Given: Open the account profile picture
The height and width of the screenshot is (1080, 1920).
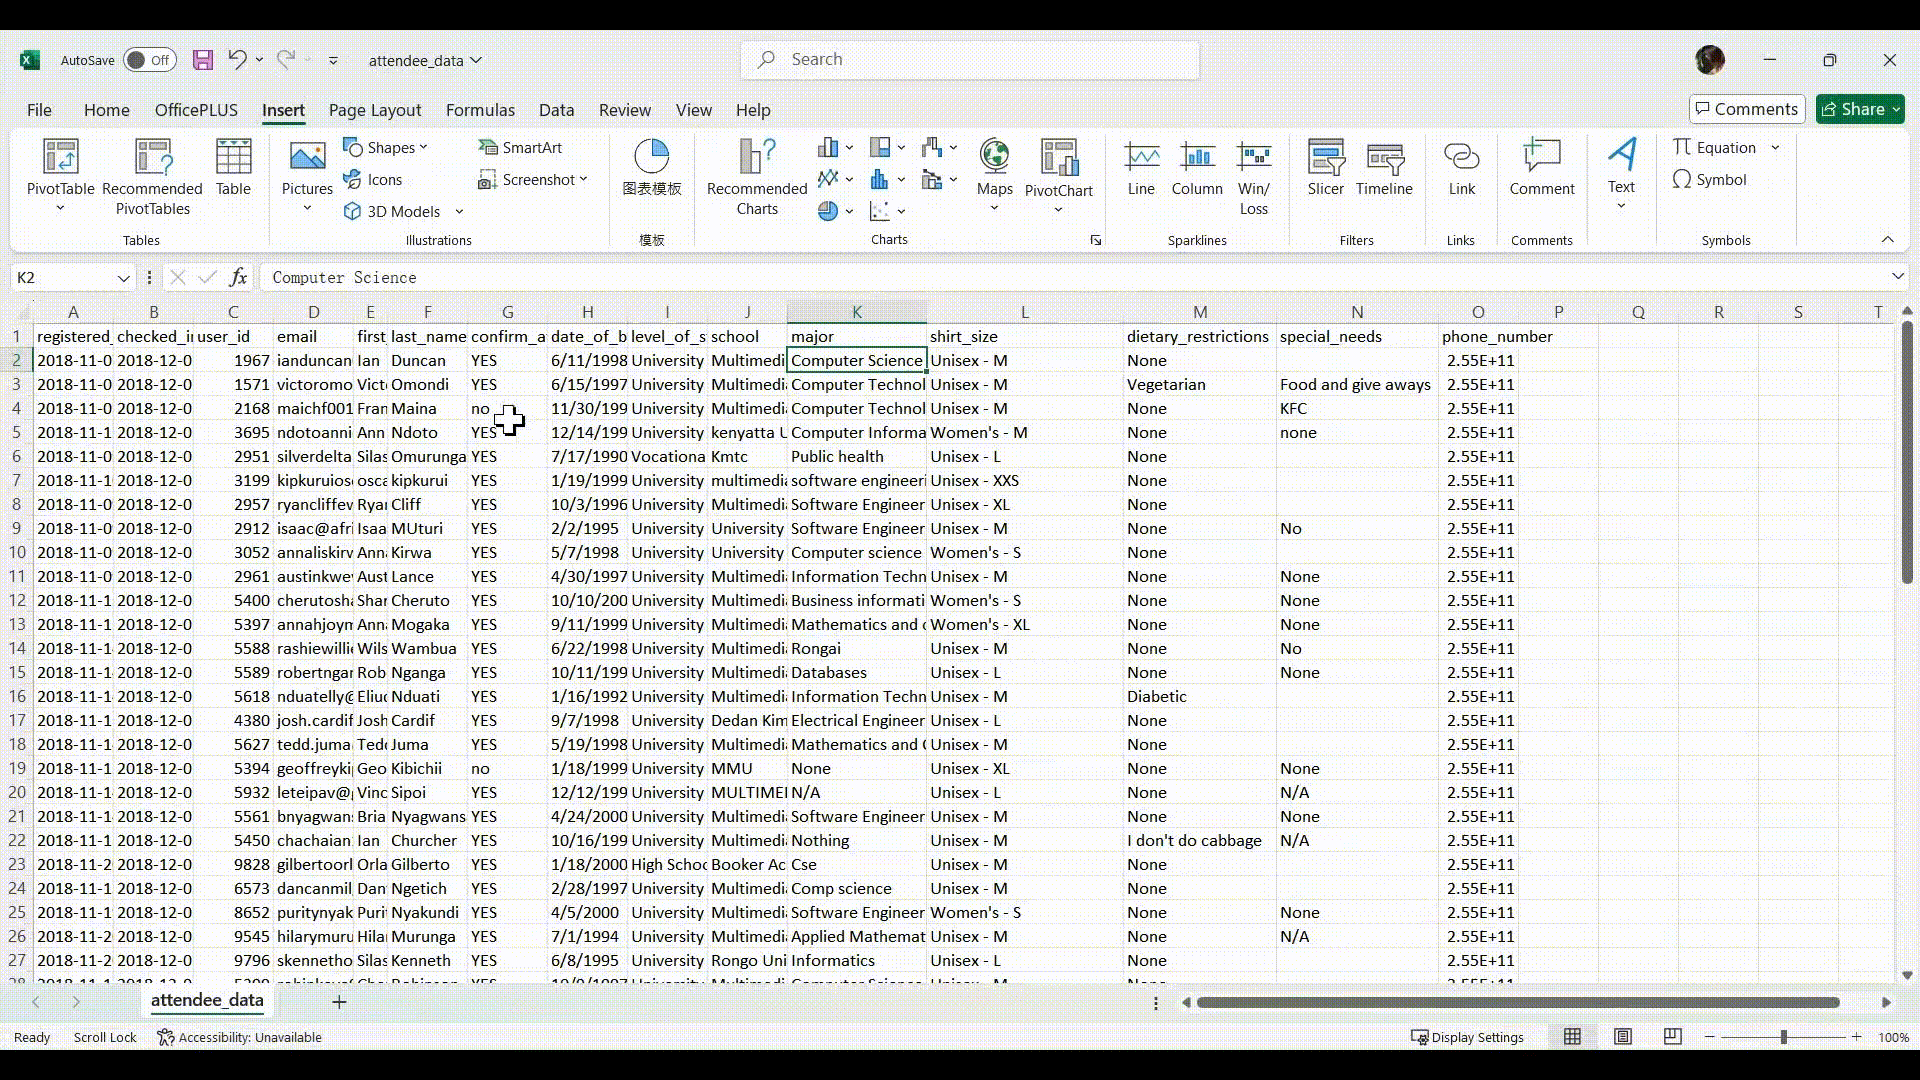Looking at the screenshot, I should coord(1710,60).
